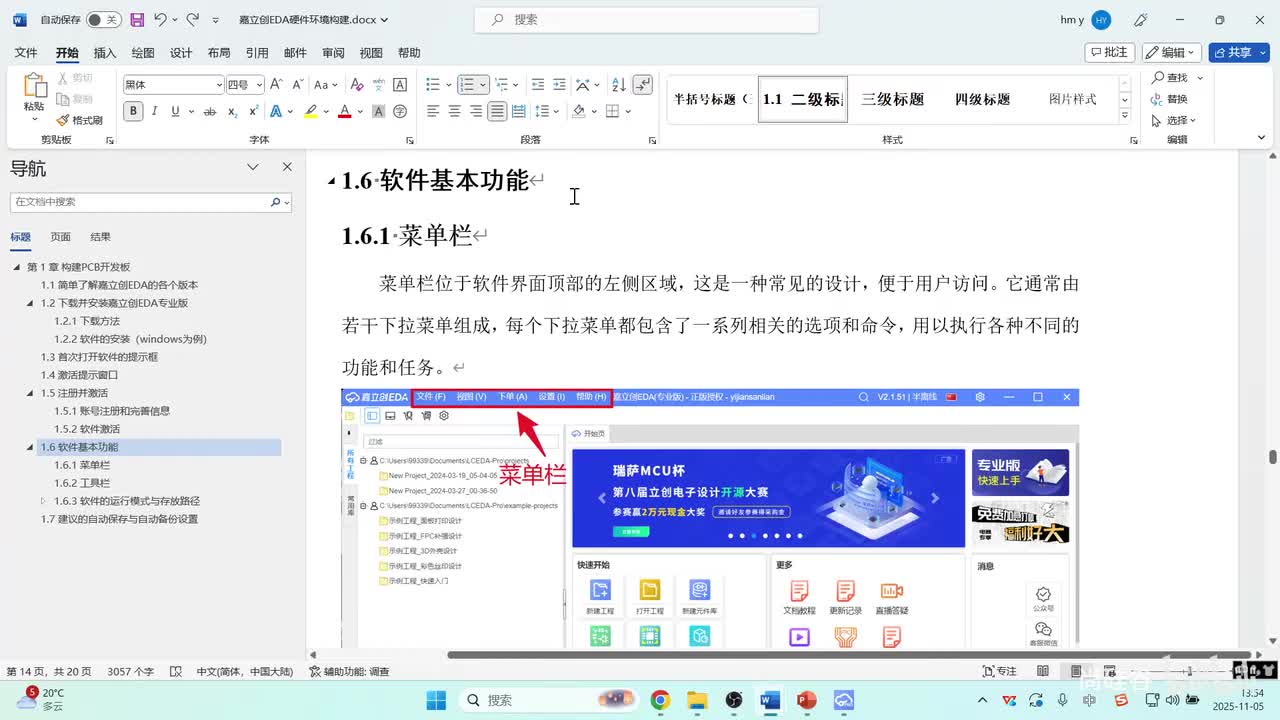The width and height of the screenshot is (1280, 720).
Task: Click Replace (替换) in the editing group
Action: (1169, 99)
